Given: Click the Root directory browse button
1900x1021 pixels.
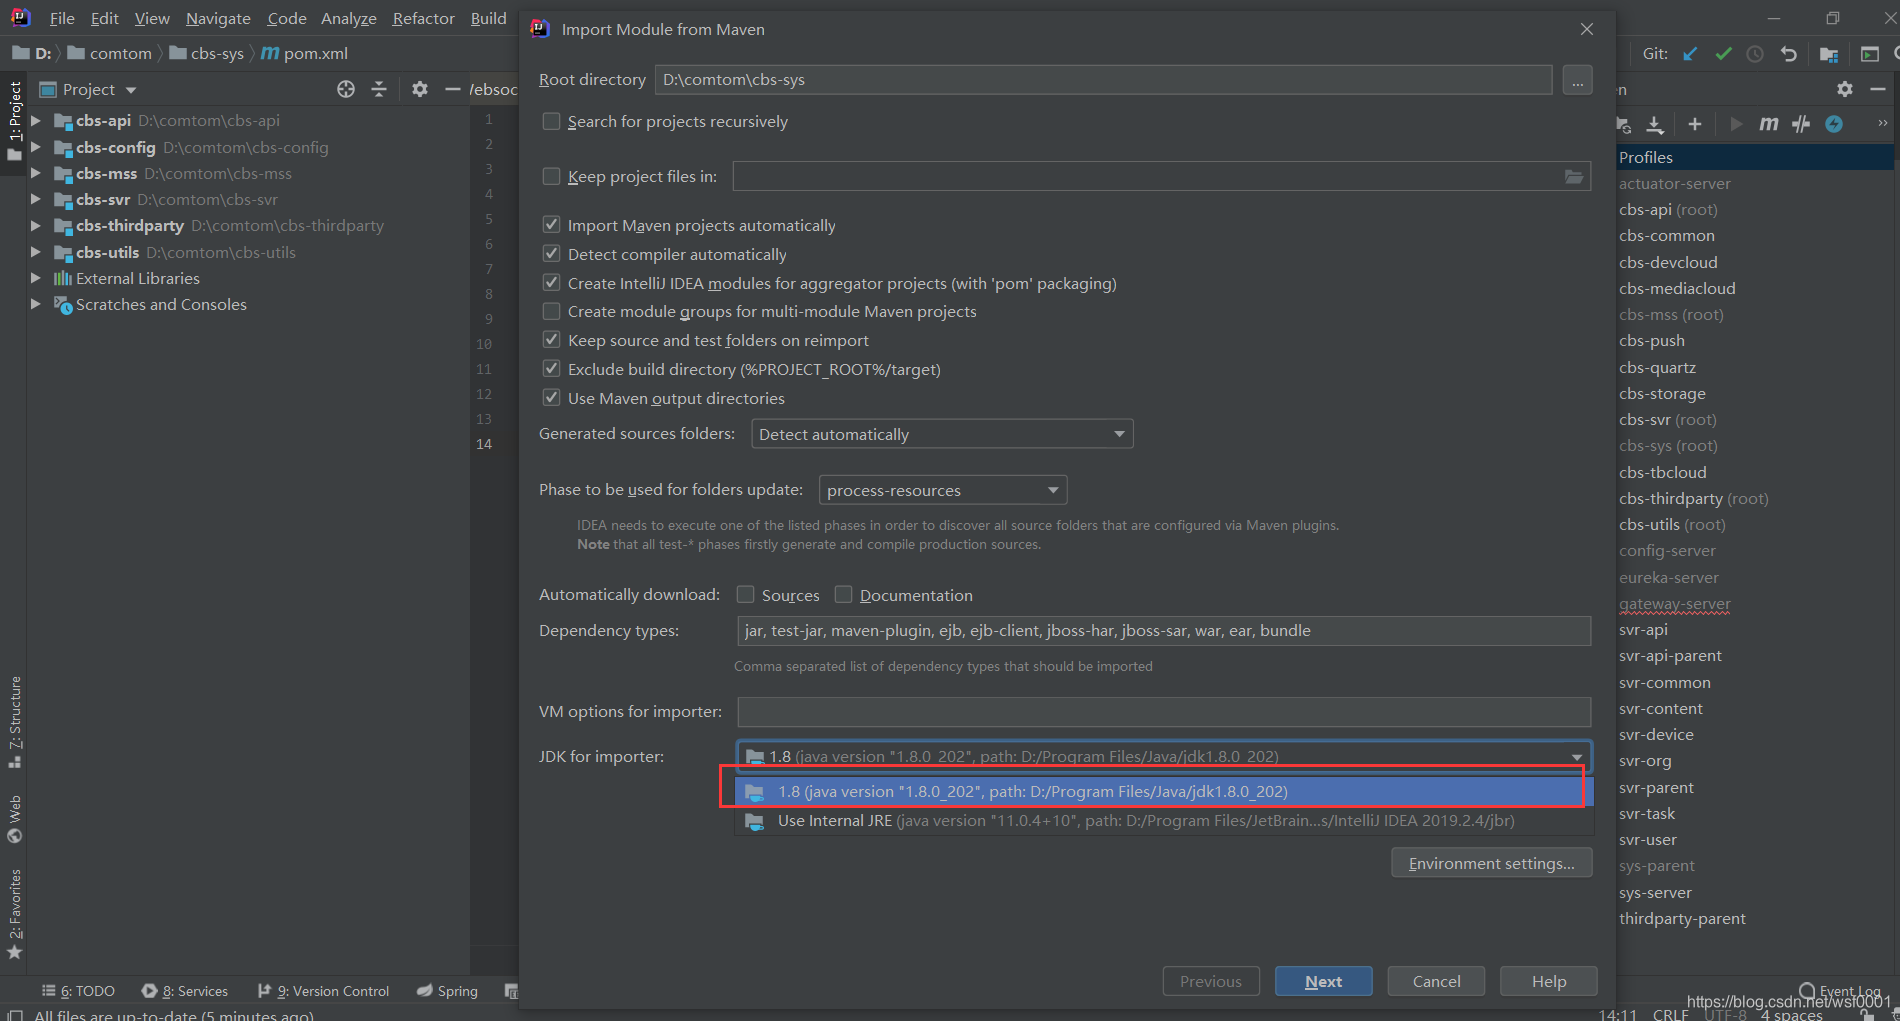Looking at the screenshot, I should 1577,80.
